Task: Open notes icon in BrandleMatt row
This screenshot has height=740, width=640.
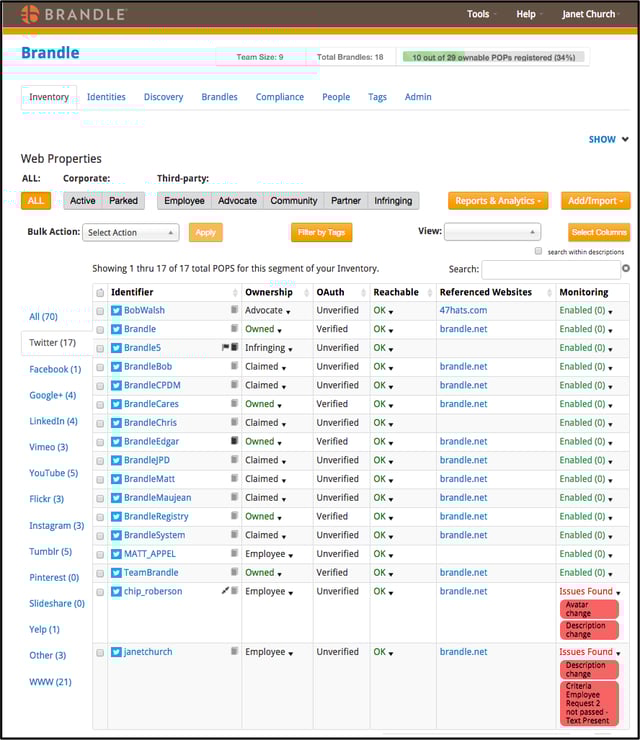Action: [x=234, y=478]
